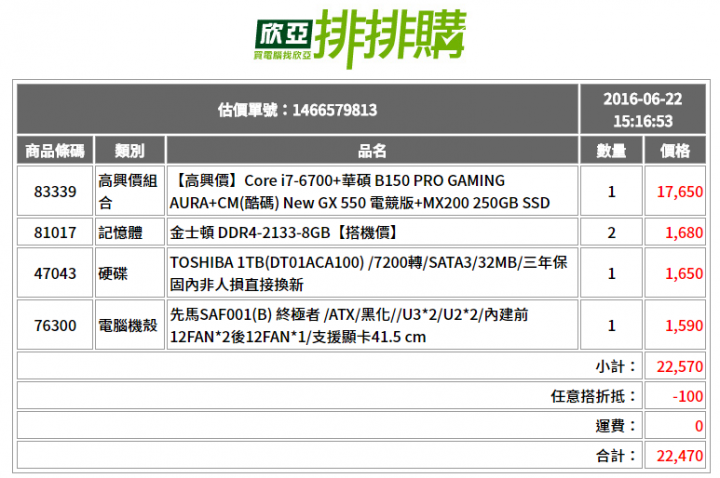Click the price 1,590
This screenshot has width=720, height=478.
point(684,326)
